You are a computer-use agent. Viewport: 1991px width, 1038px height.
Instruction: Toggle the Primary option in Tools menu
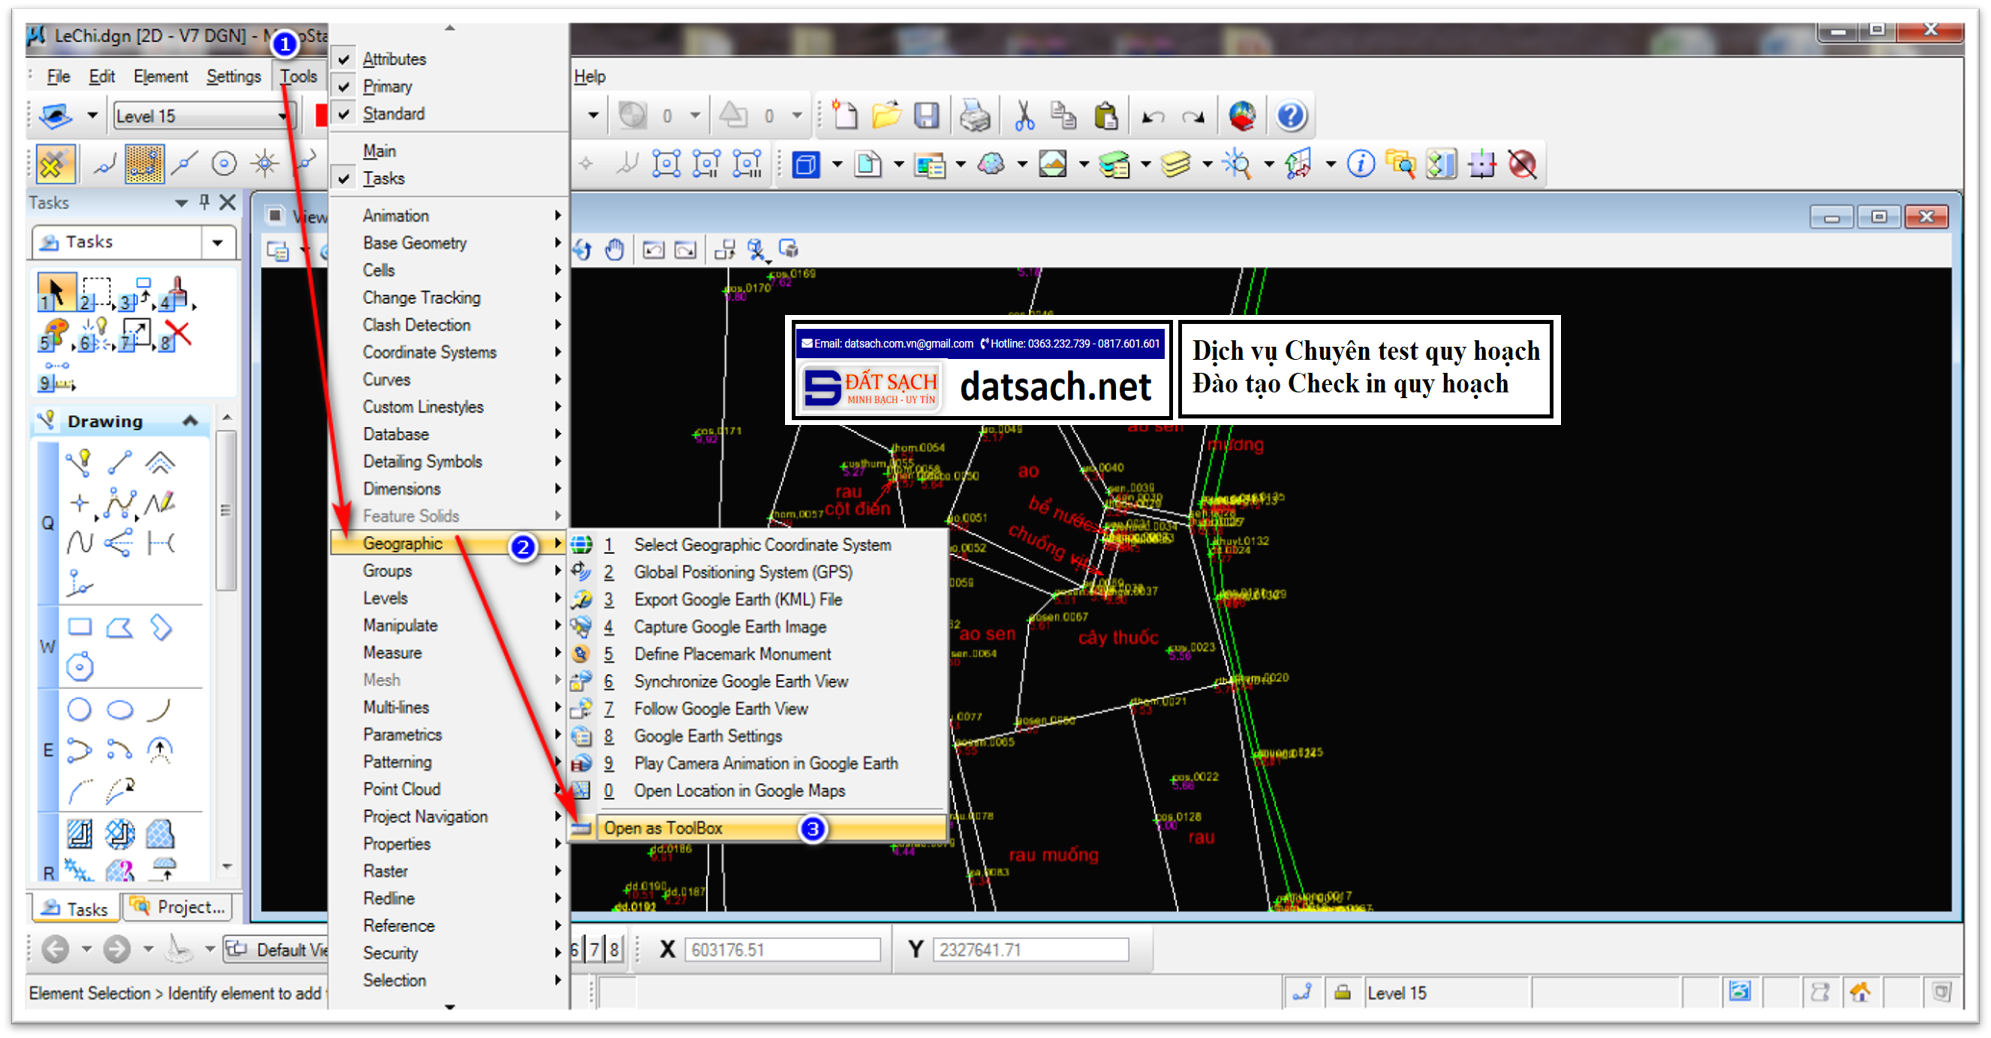386,86
